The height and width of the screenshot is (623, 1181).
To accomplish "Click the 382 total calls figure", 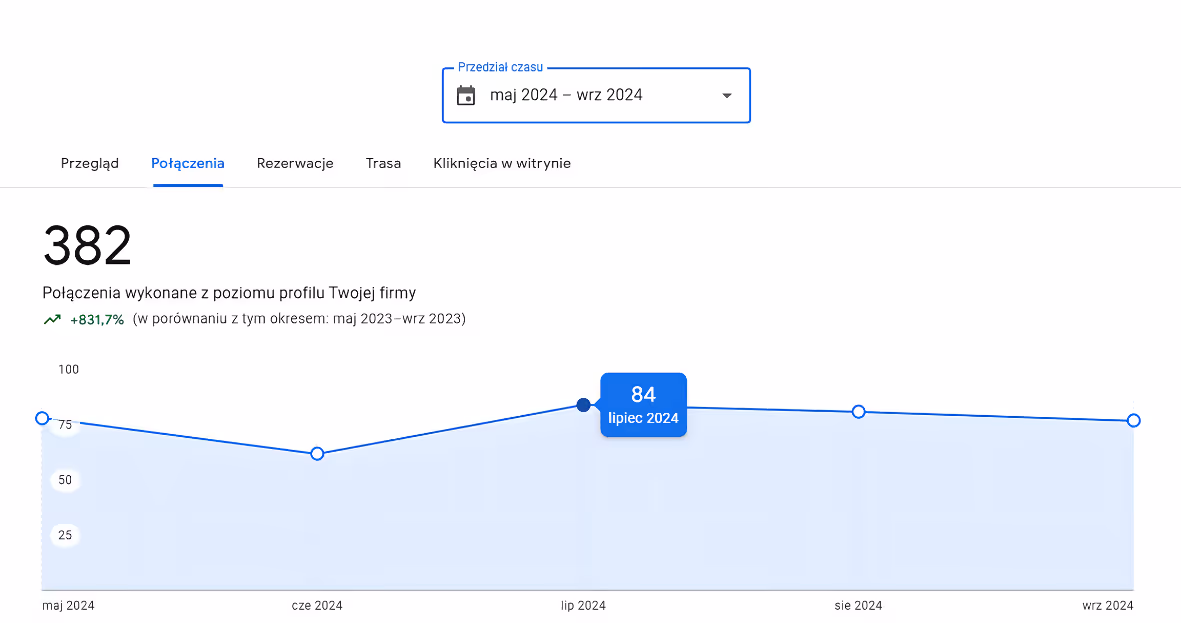I will coord(87,246).
